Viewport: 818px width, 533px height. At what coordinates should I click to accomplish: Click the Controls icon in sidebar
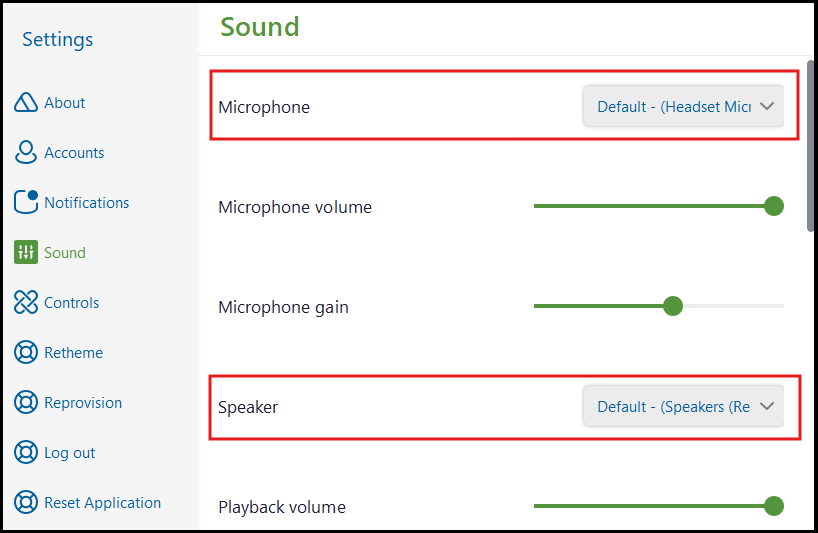tap(26, 303)
